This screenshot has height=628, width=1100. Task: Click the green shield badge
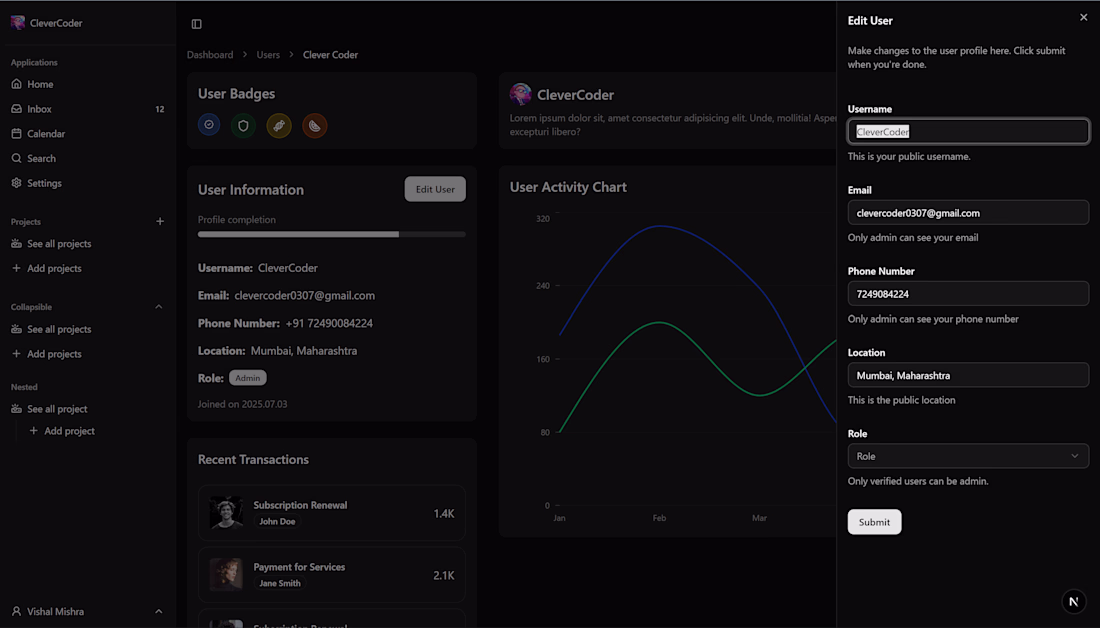coord(243,126)
